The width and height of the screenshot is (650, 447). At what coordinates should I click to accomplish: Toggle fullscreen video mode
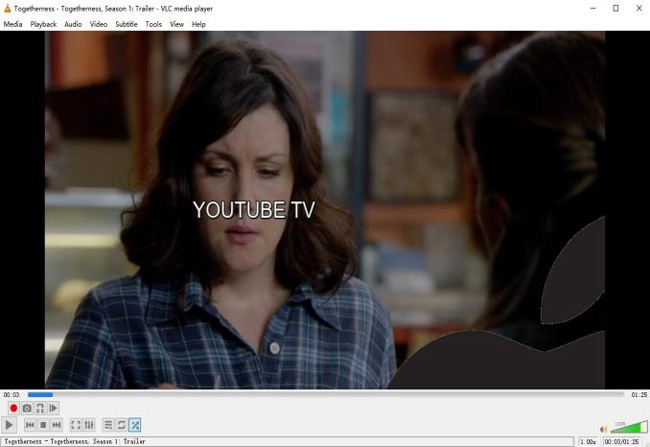tap(75, 425)
